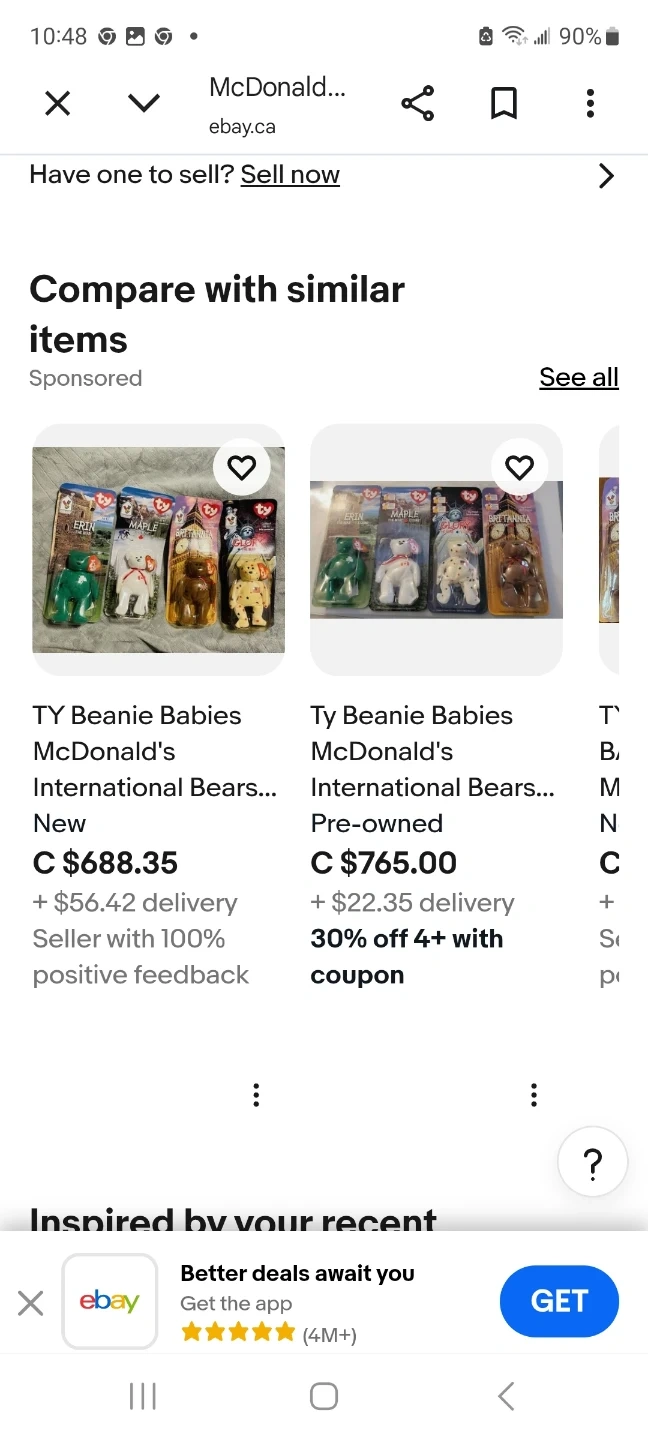Expand the Have one to sell arrow
Screen dimensions: 648x1440
tap(606, 176)
